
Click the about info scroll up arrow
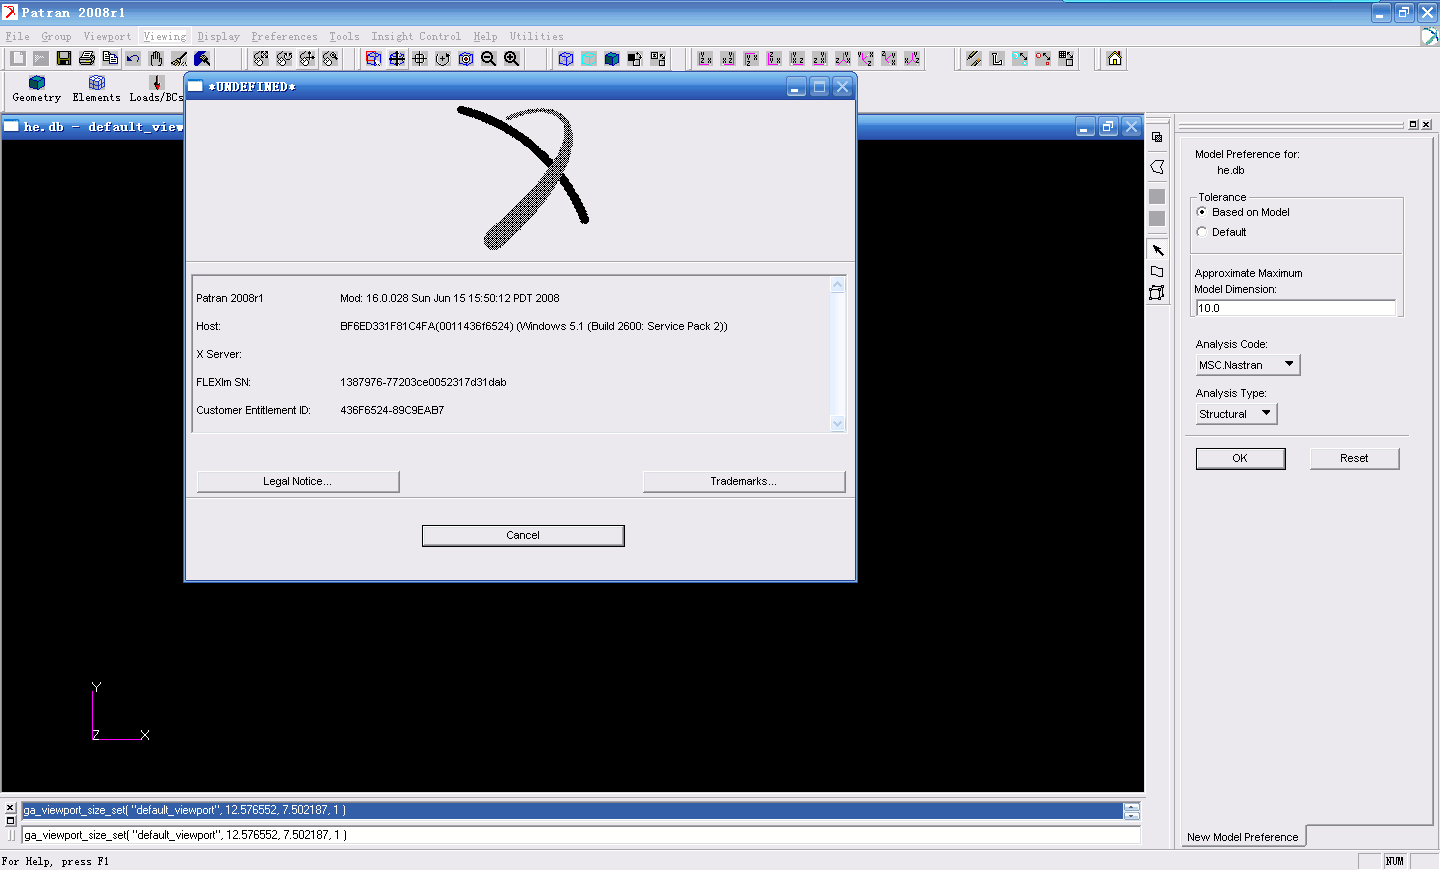(x=838, y=285)
